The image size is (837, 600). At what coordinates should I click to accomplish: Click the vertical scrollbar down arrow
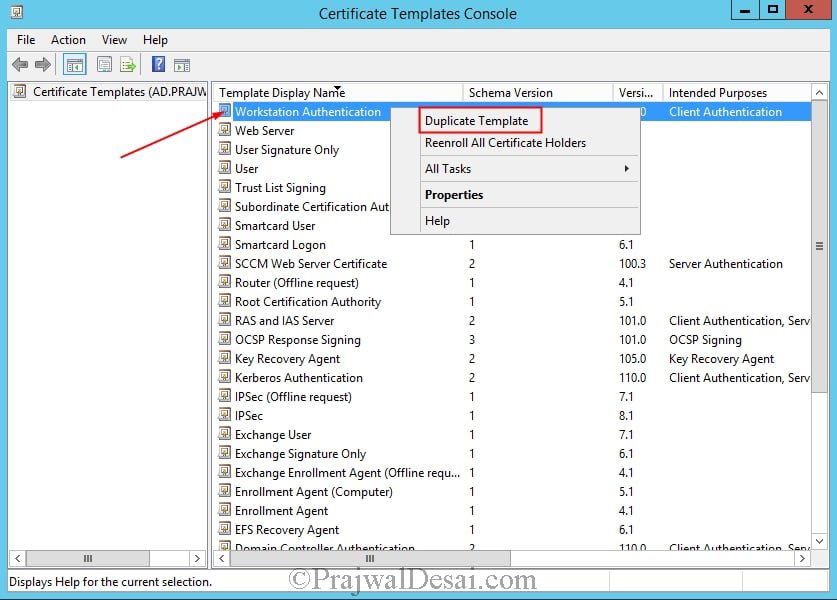819,541
